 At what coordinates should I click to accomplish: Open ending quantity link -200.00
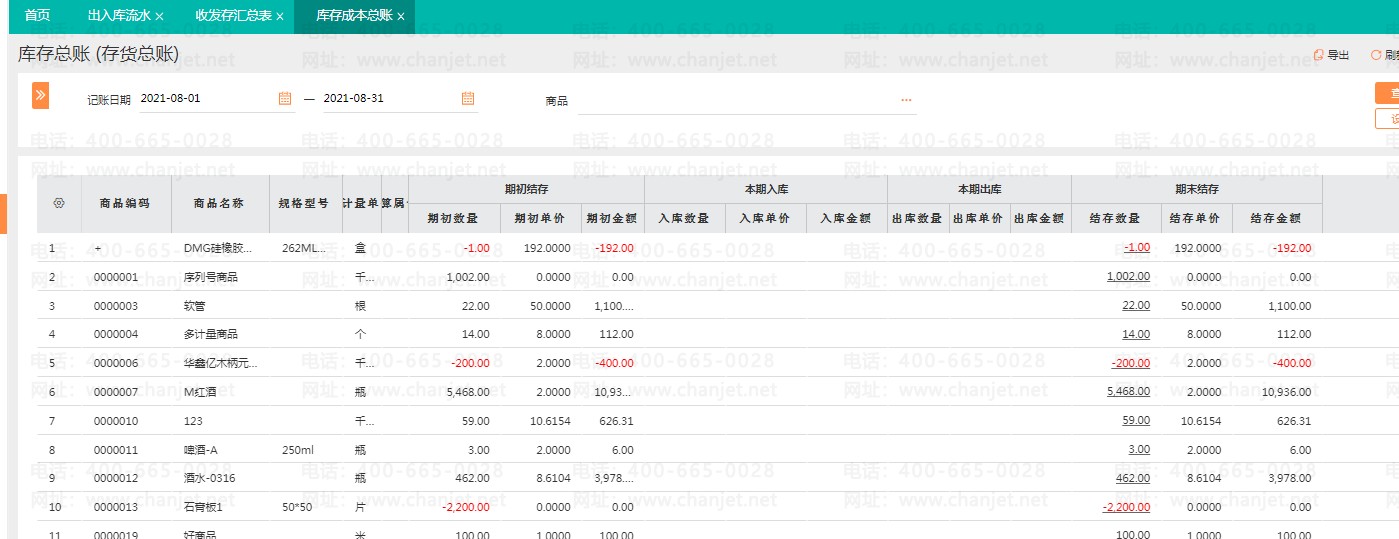click(1131, 363)
